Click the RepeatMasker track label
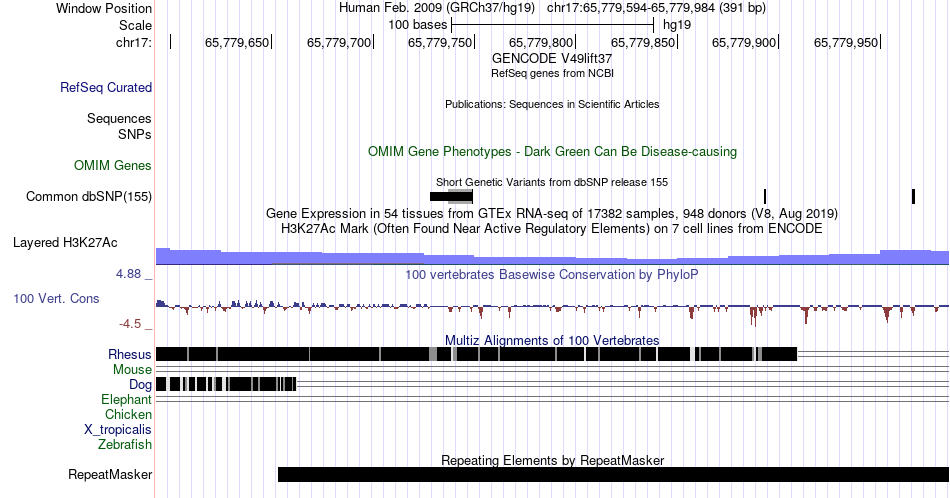The image size is (950, 498). (110, 474)
